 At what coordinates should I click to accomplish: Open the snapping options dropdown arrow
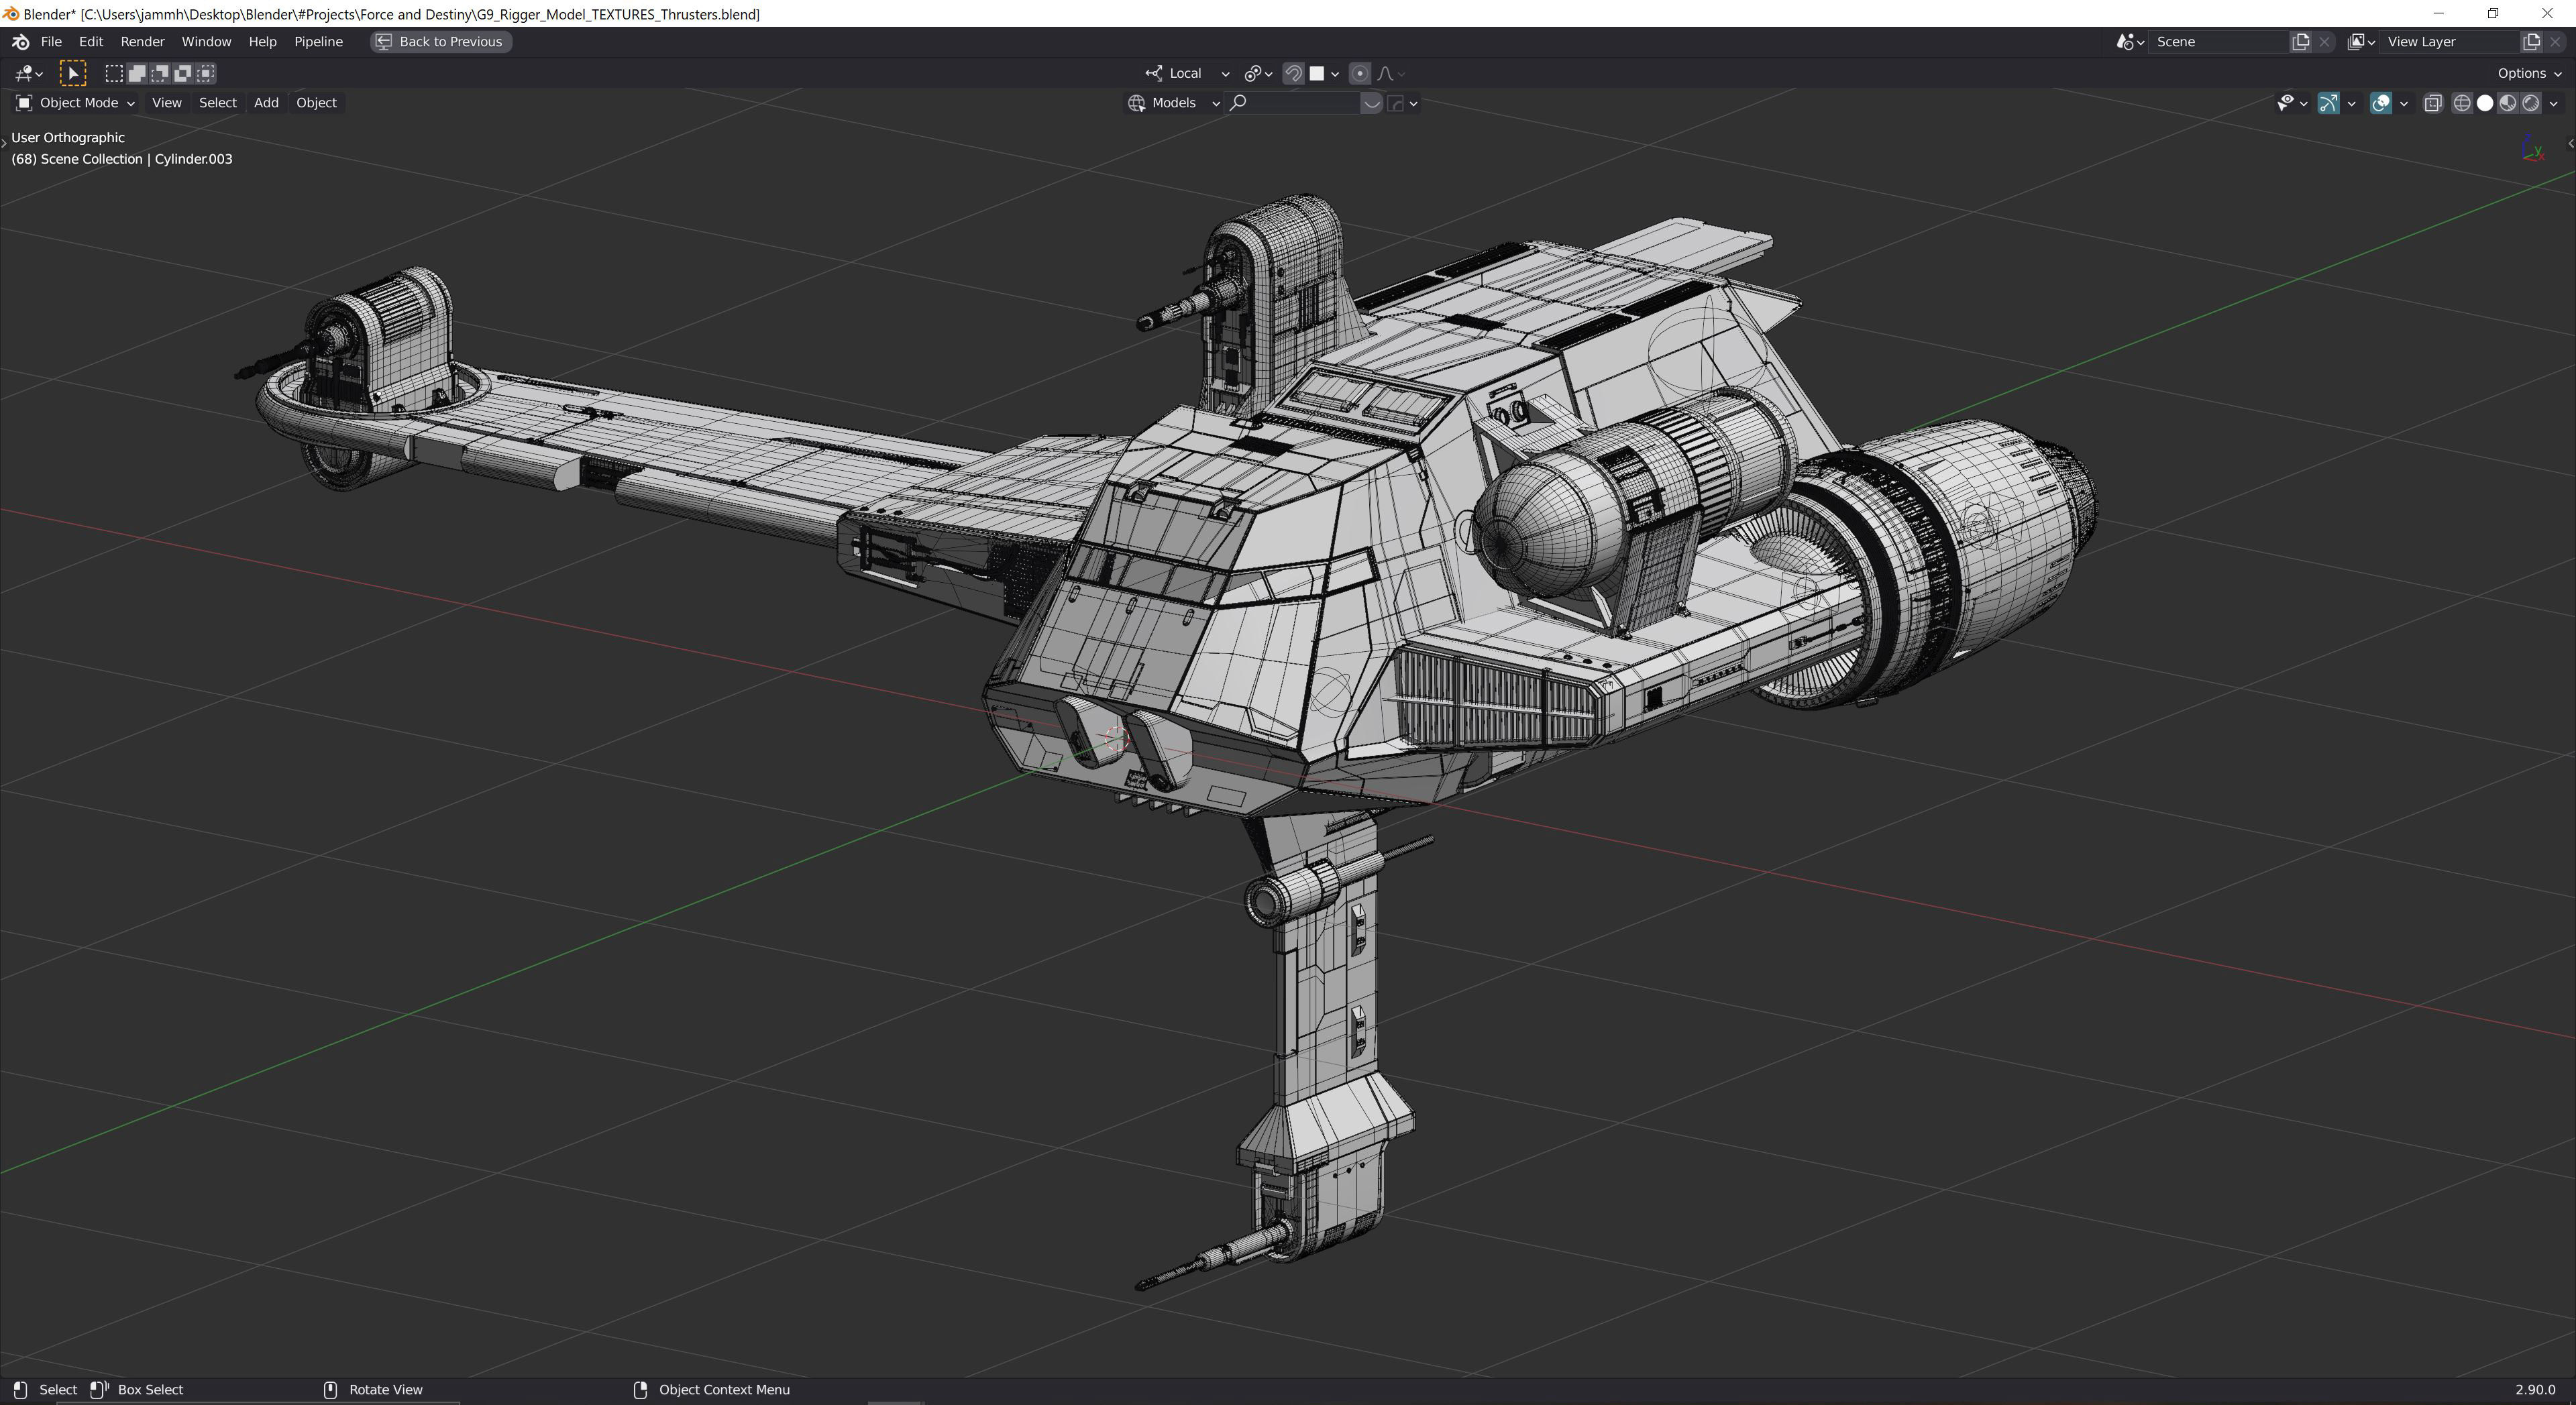(x=1335, y=73)
